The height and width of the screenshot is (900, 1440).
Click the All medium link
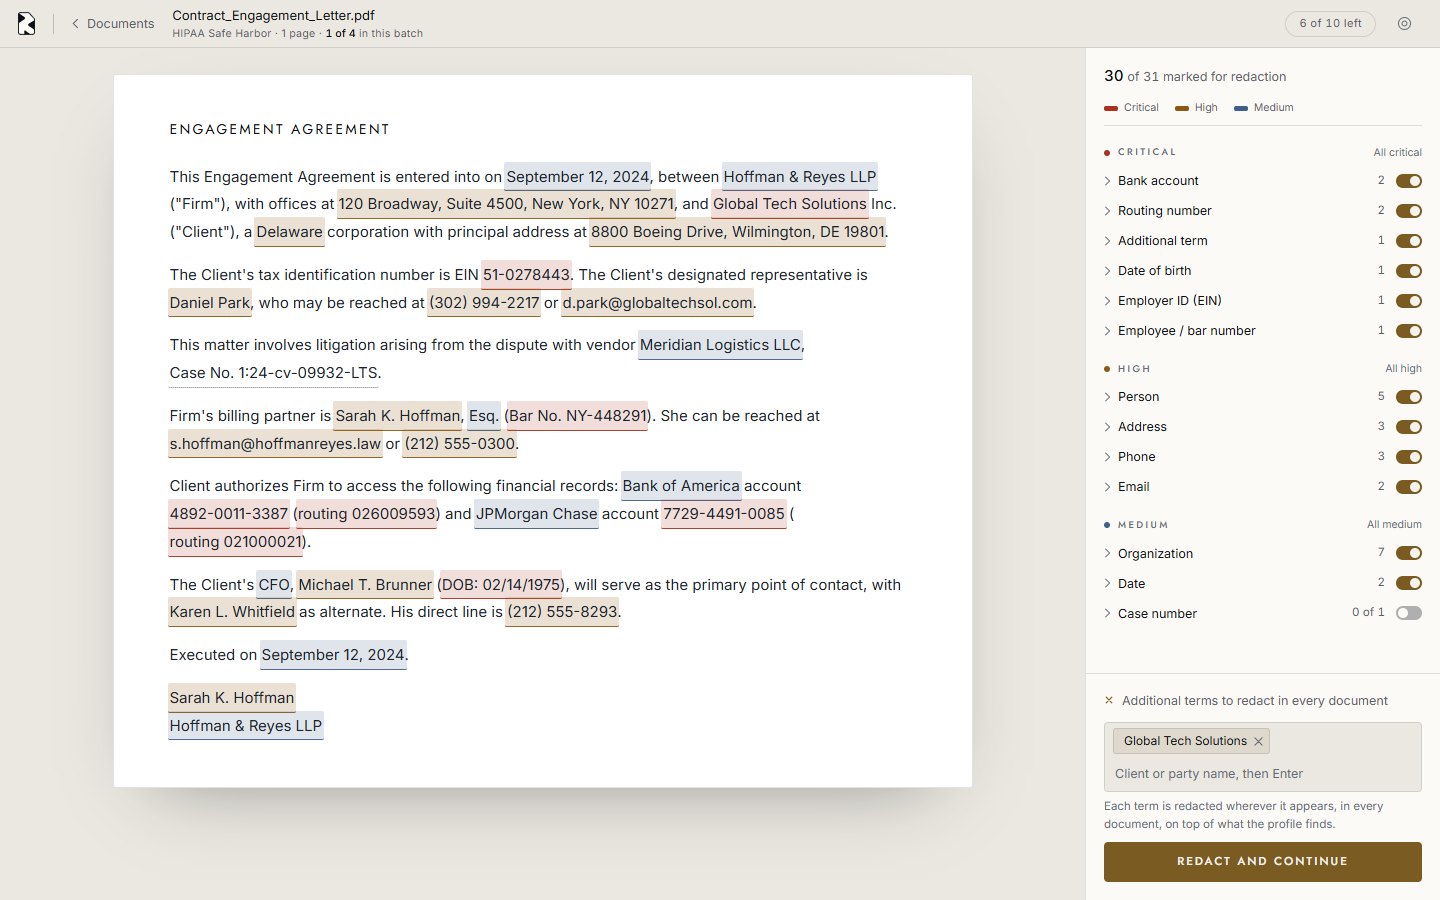(1394, 525)
